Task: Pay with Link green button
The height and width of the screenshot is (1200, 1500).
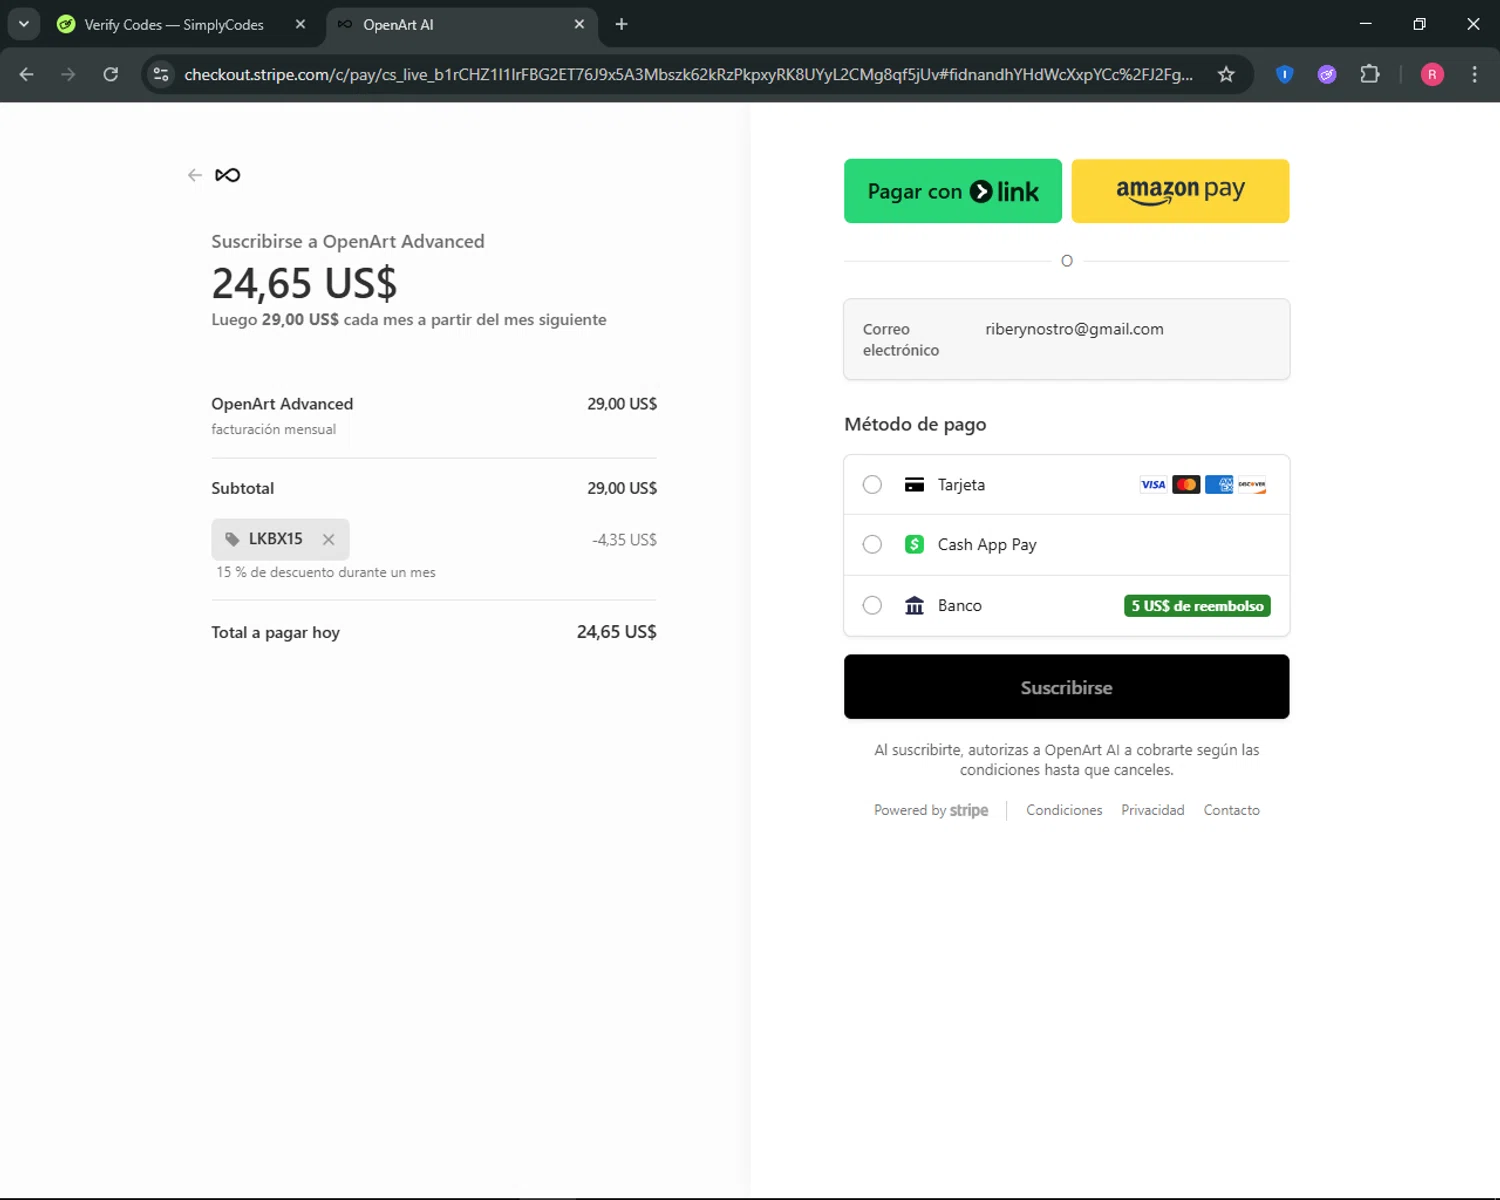Action: coord(953,191)
